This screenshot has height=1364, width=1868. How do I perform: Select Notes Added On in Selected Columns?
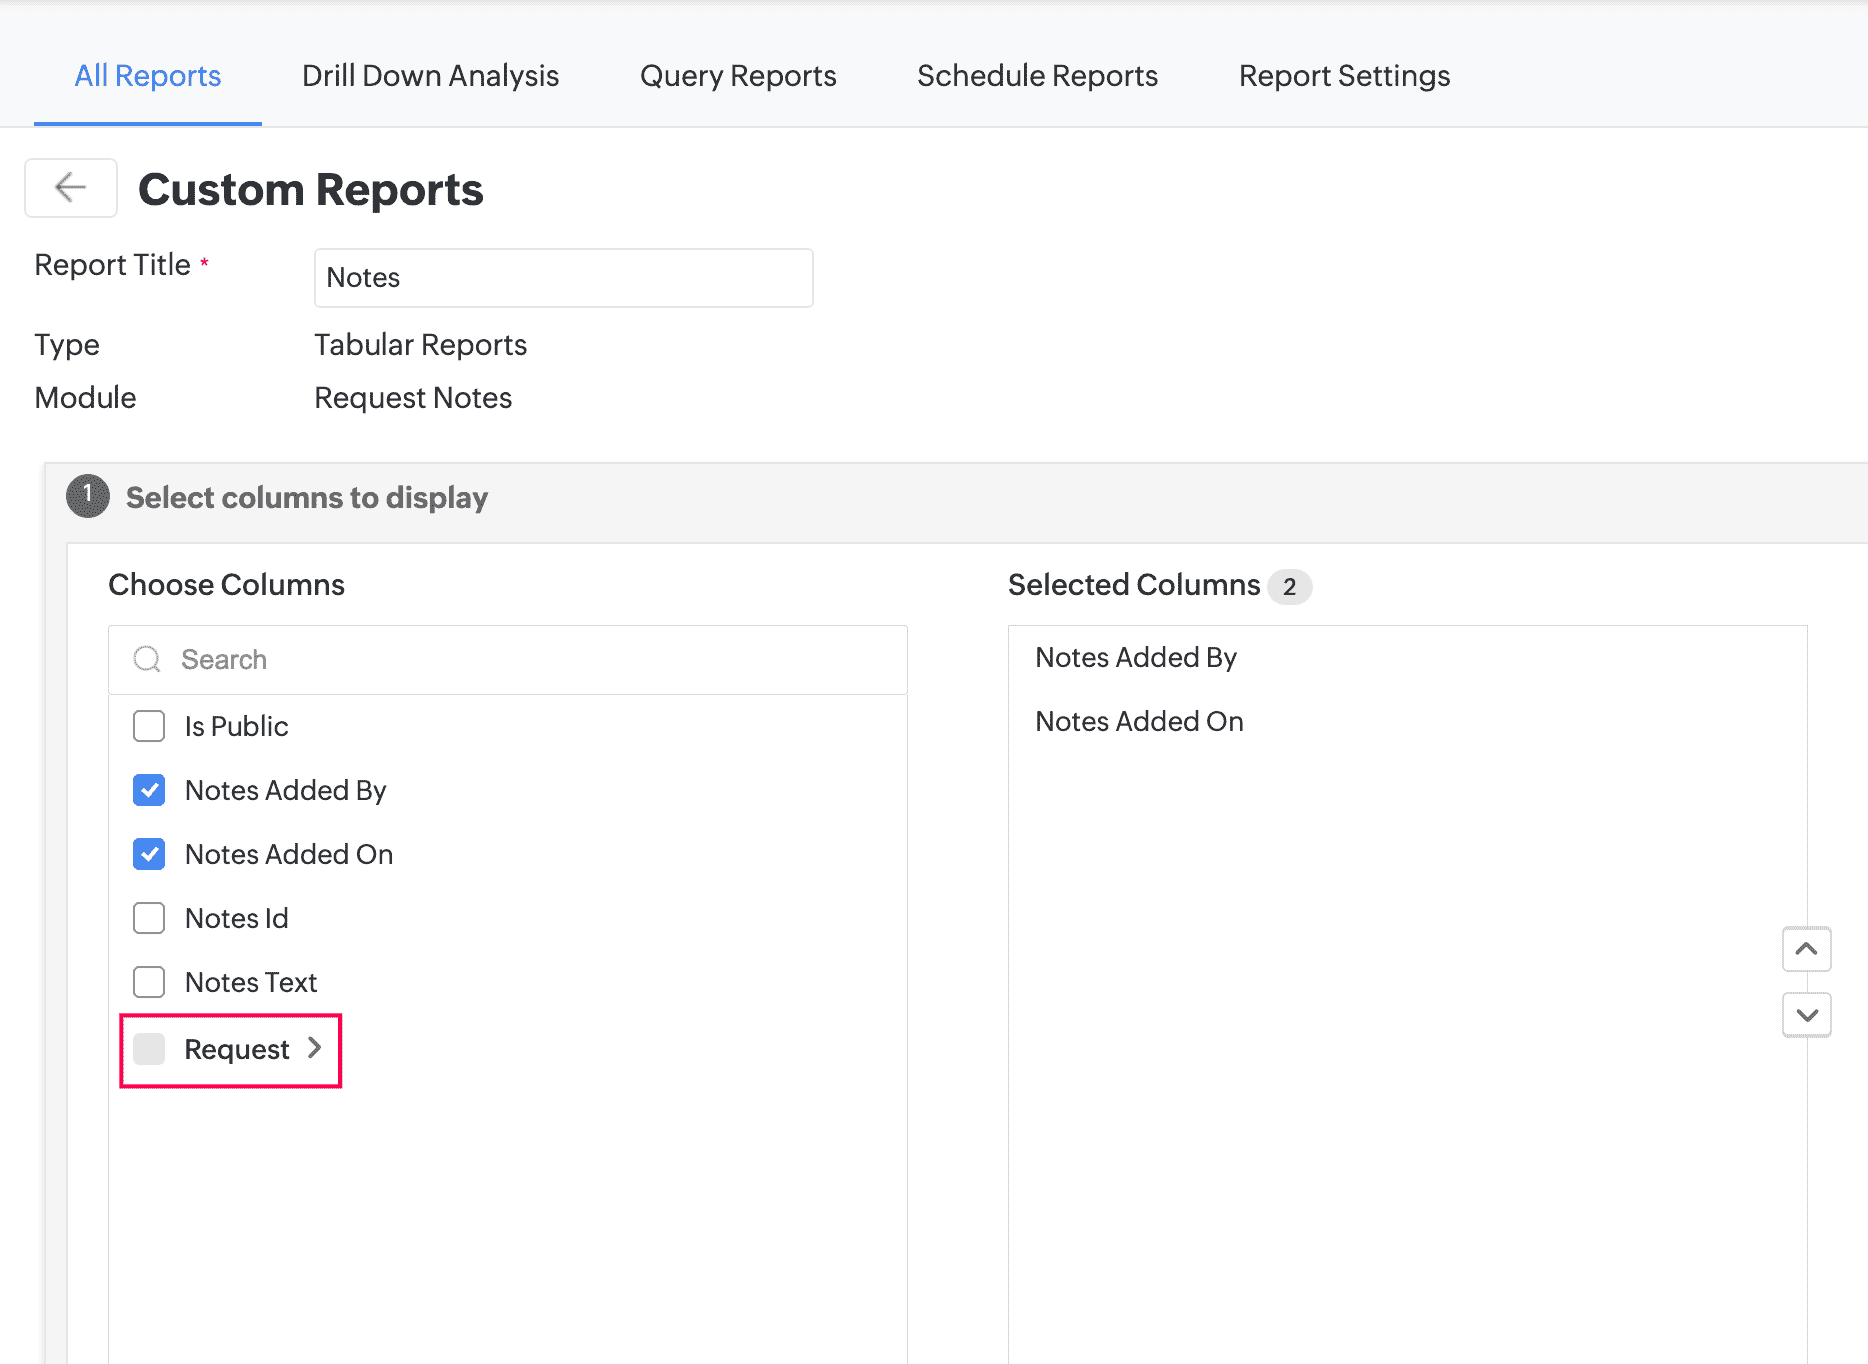pos(1138,720)
